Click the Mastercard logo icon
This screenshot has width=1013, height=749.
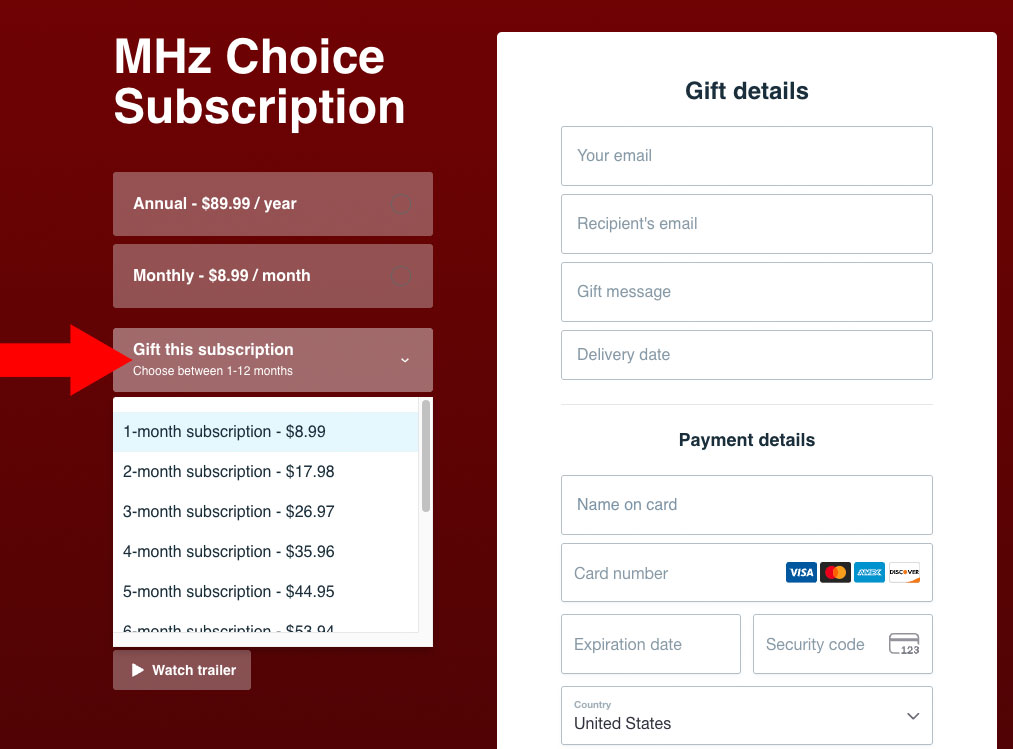tap(835, 573)
